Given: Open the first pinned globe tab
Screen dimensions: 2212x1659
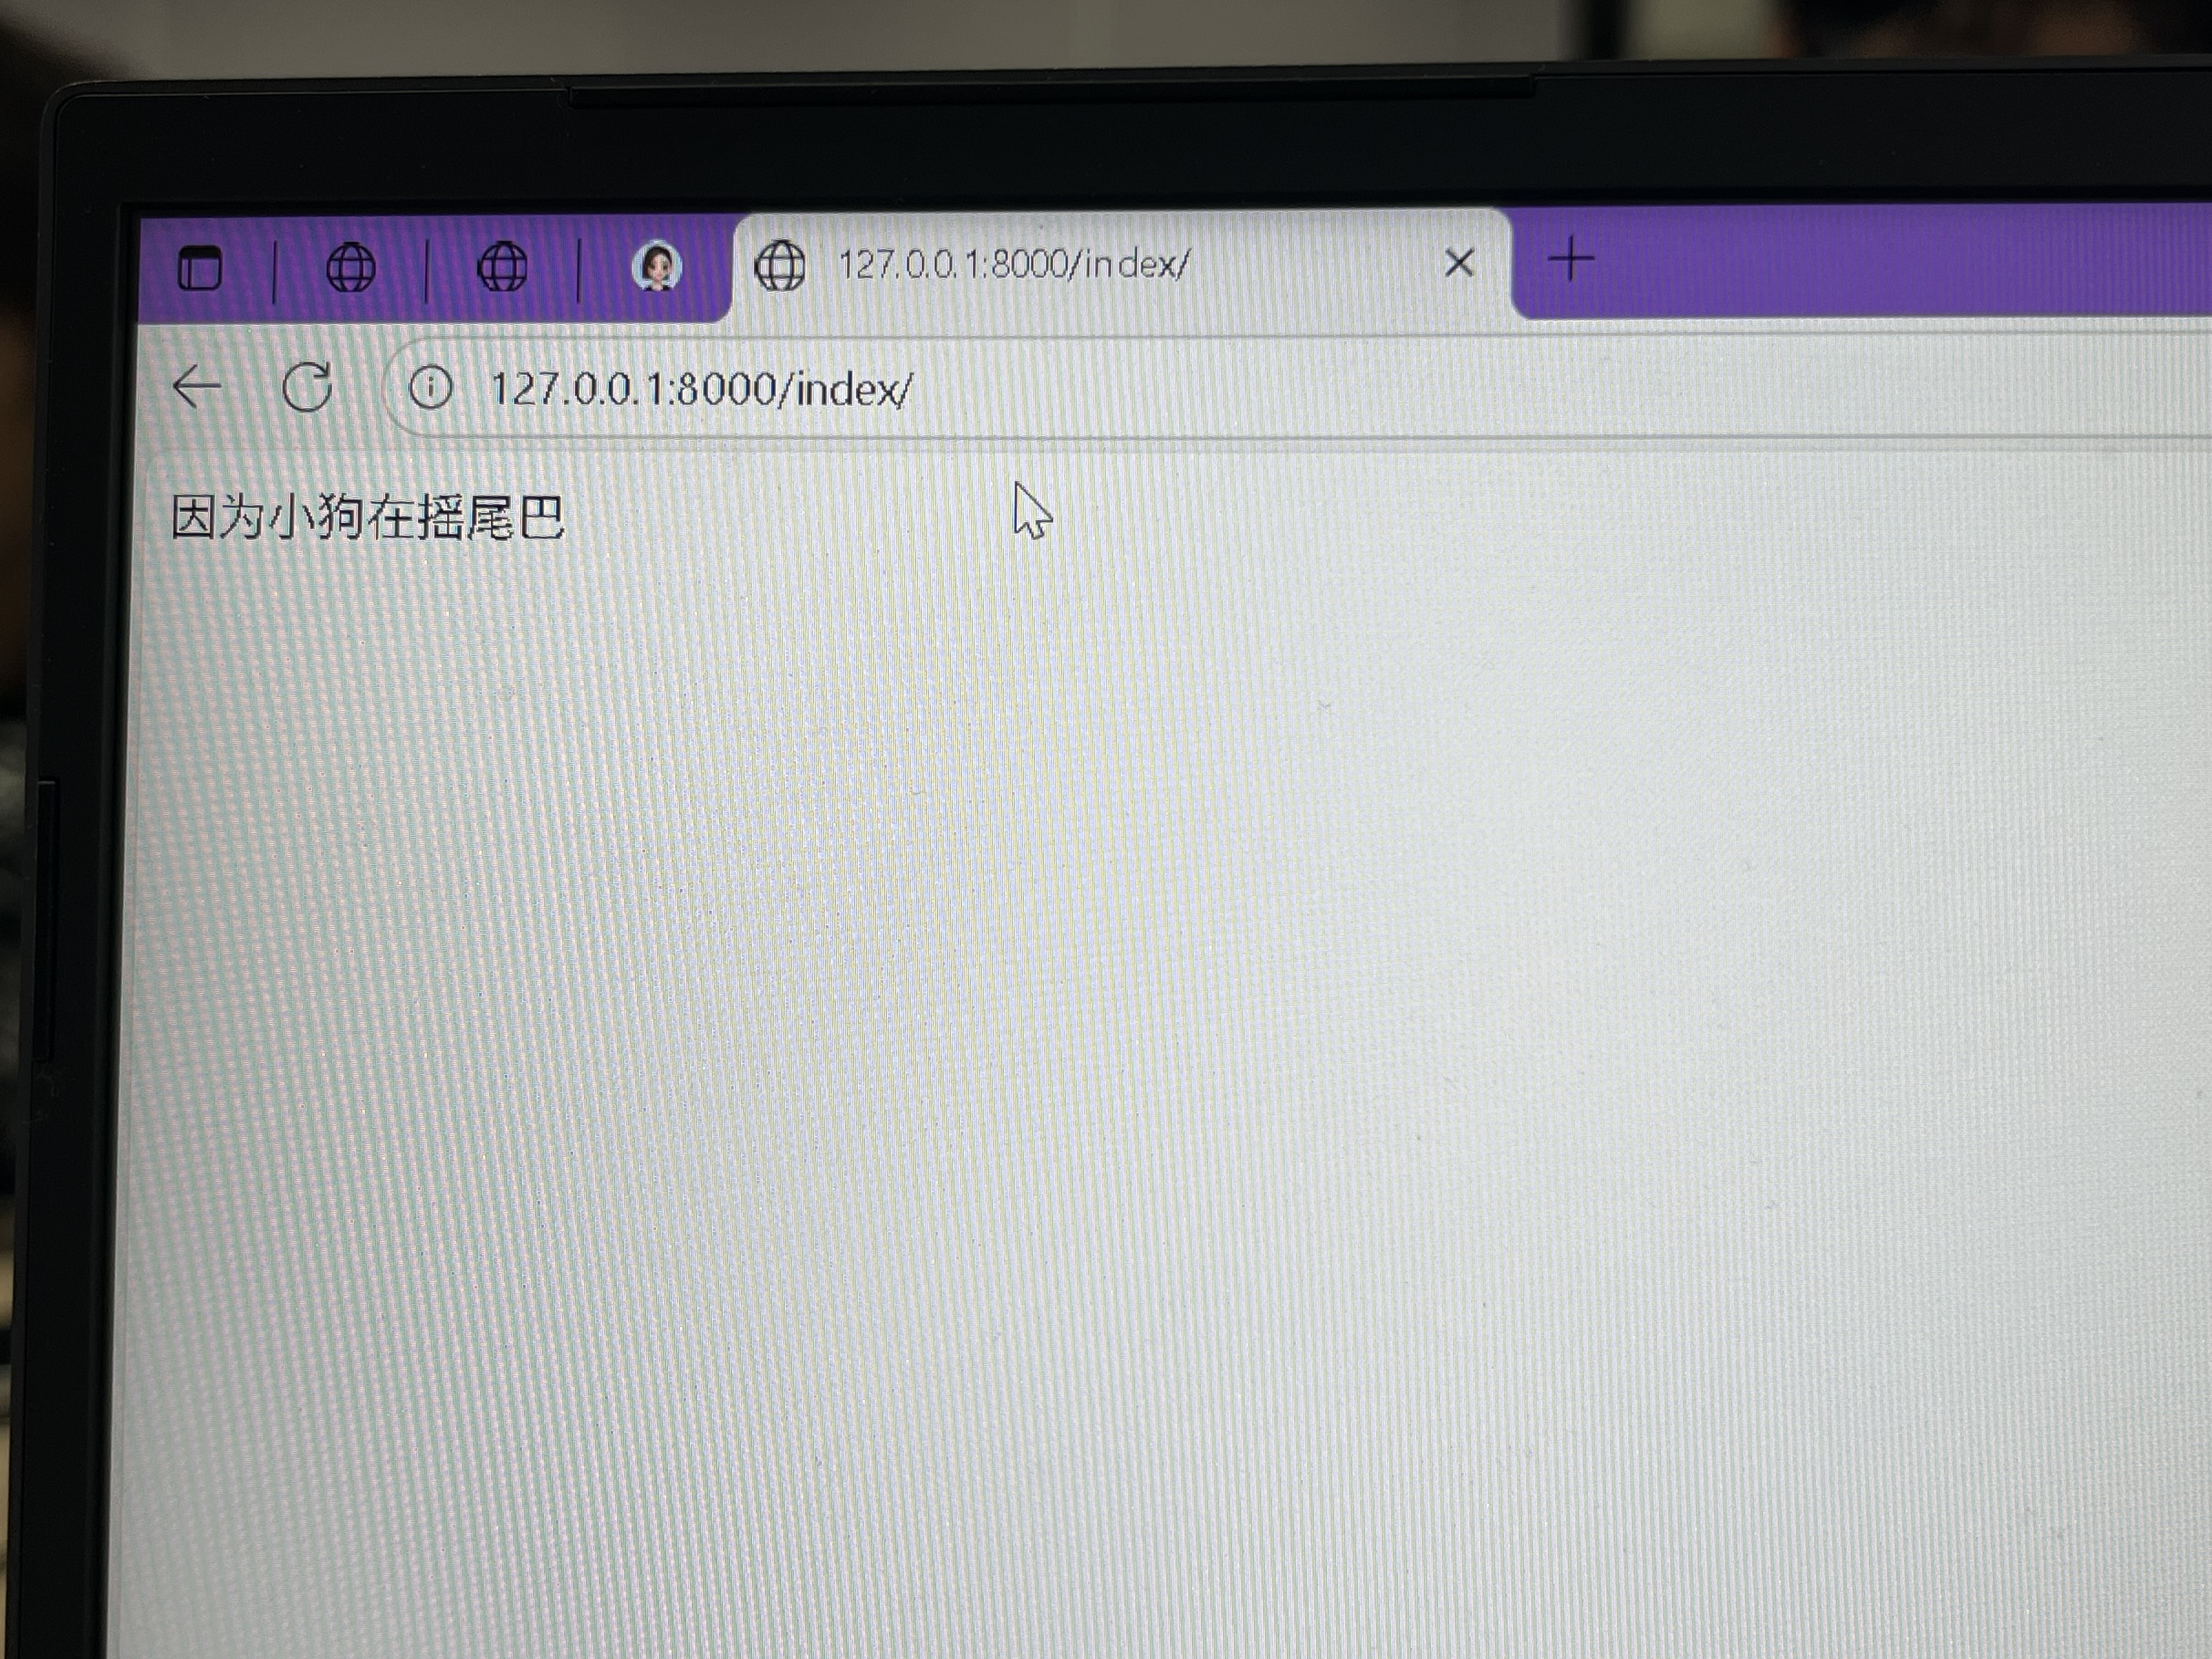Looking at the screenshot, I should (352, 266).
